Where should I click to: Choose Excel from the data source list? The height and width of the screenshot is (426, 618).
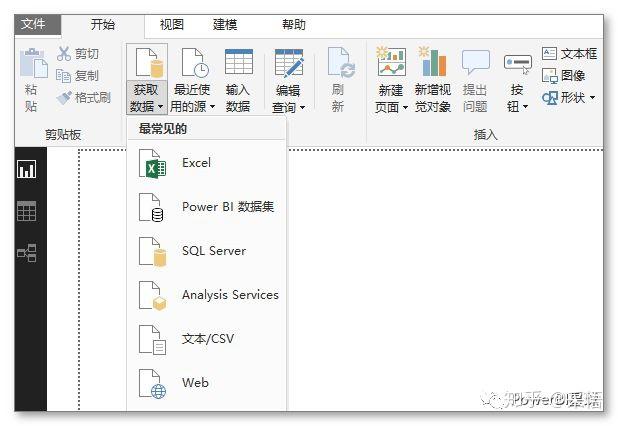point(207,163)
